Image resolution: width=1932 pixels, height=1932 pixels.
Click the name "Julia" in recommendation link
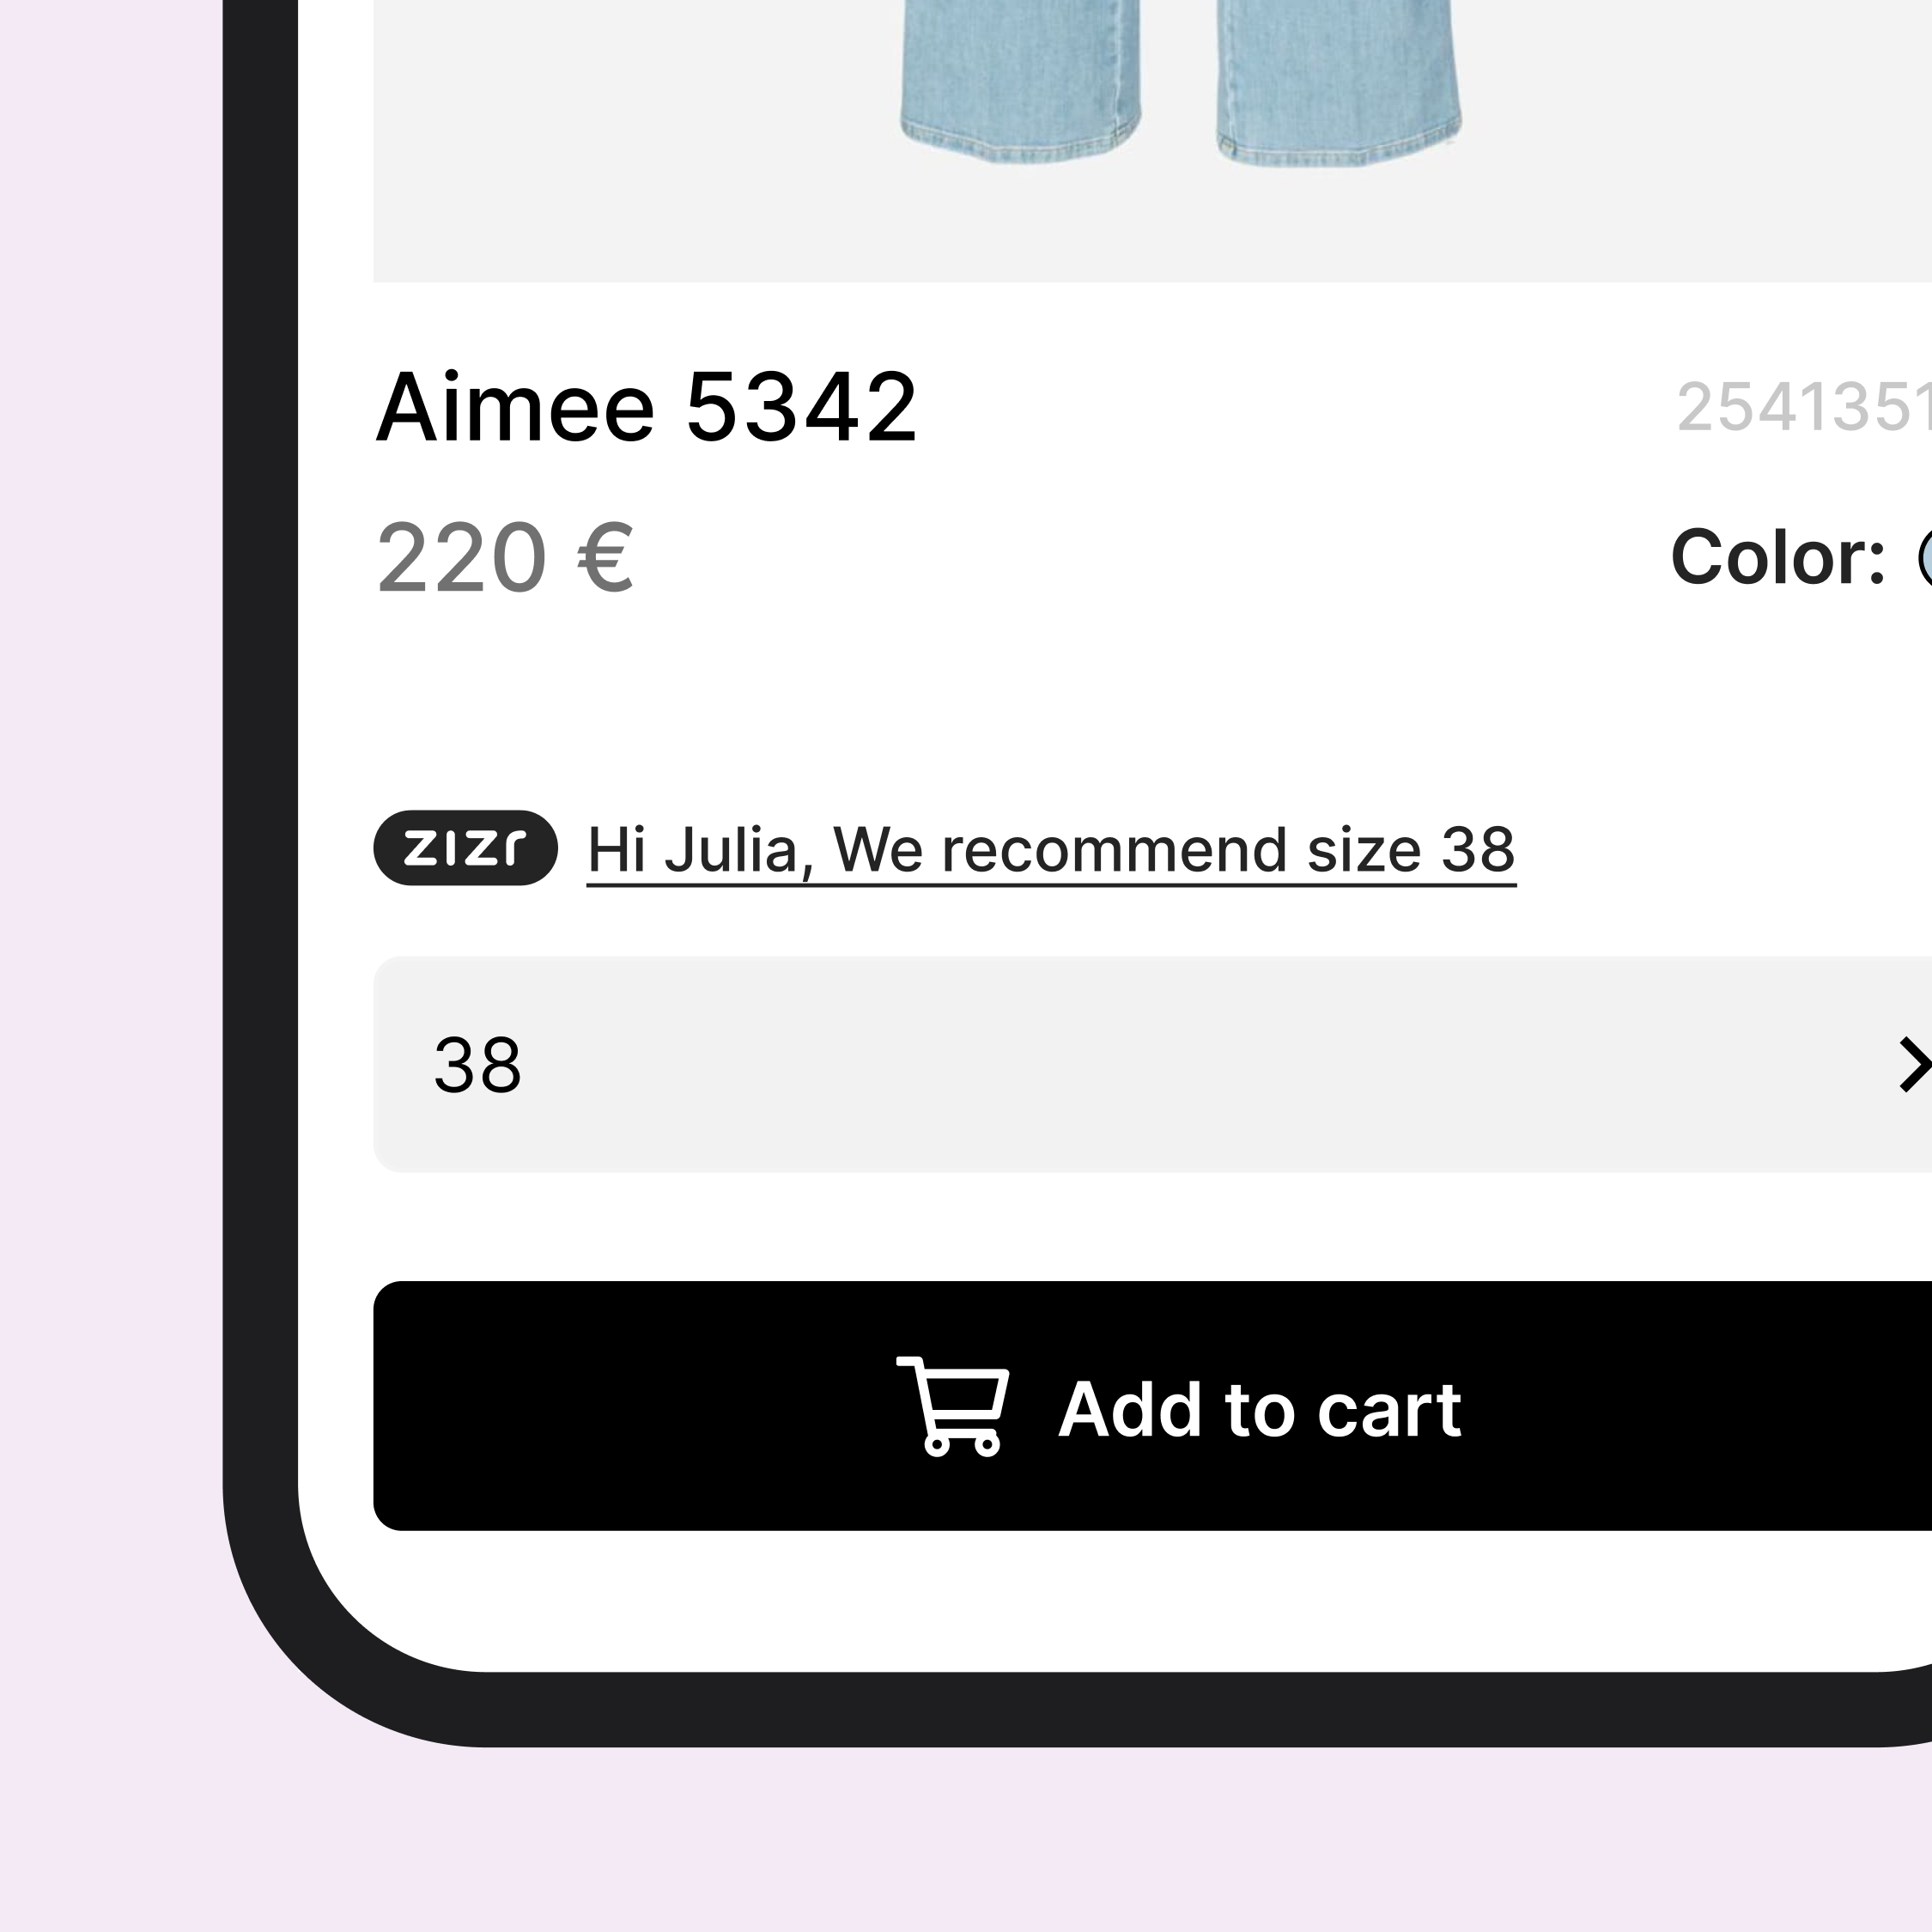point(730,850)
